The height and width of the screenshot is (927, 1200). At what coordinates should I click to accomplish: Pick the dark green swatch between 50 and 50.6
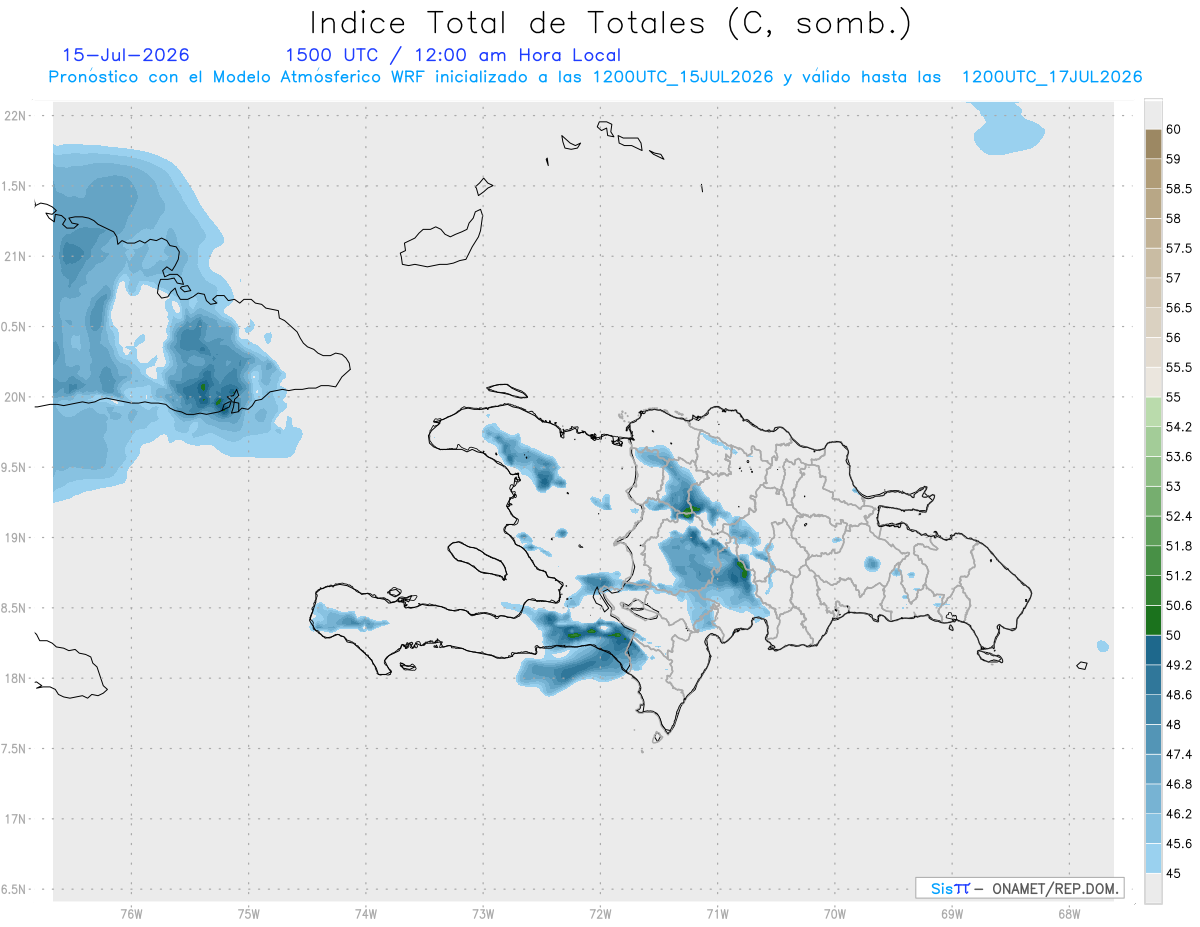click(x=1153, y=621)
